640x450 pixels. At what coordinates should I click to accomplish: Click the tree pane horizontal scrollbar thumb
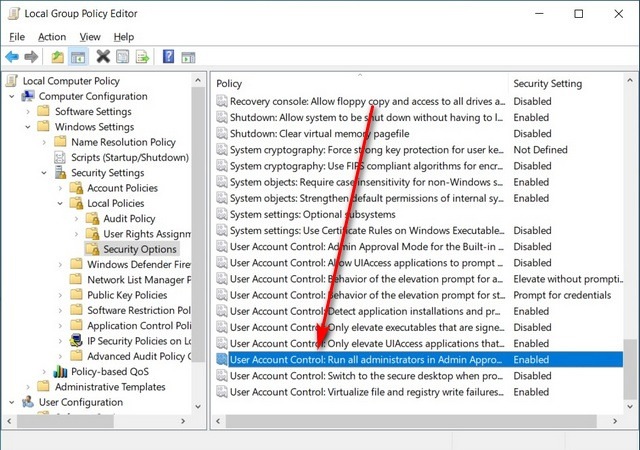65,421
